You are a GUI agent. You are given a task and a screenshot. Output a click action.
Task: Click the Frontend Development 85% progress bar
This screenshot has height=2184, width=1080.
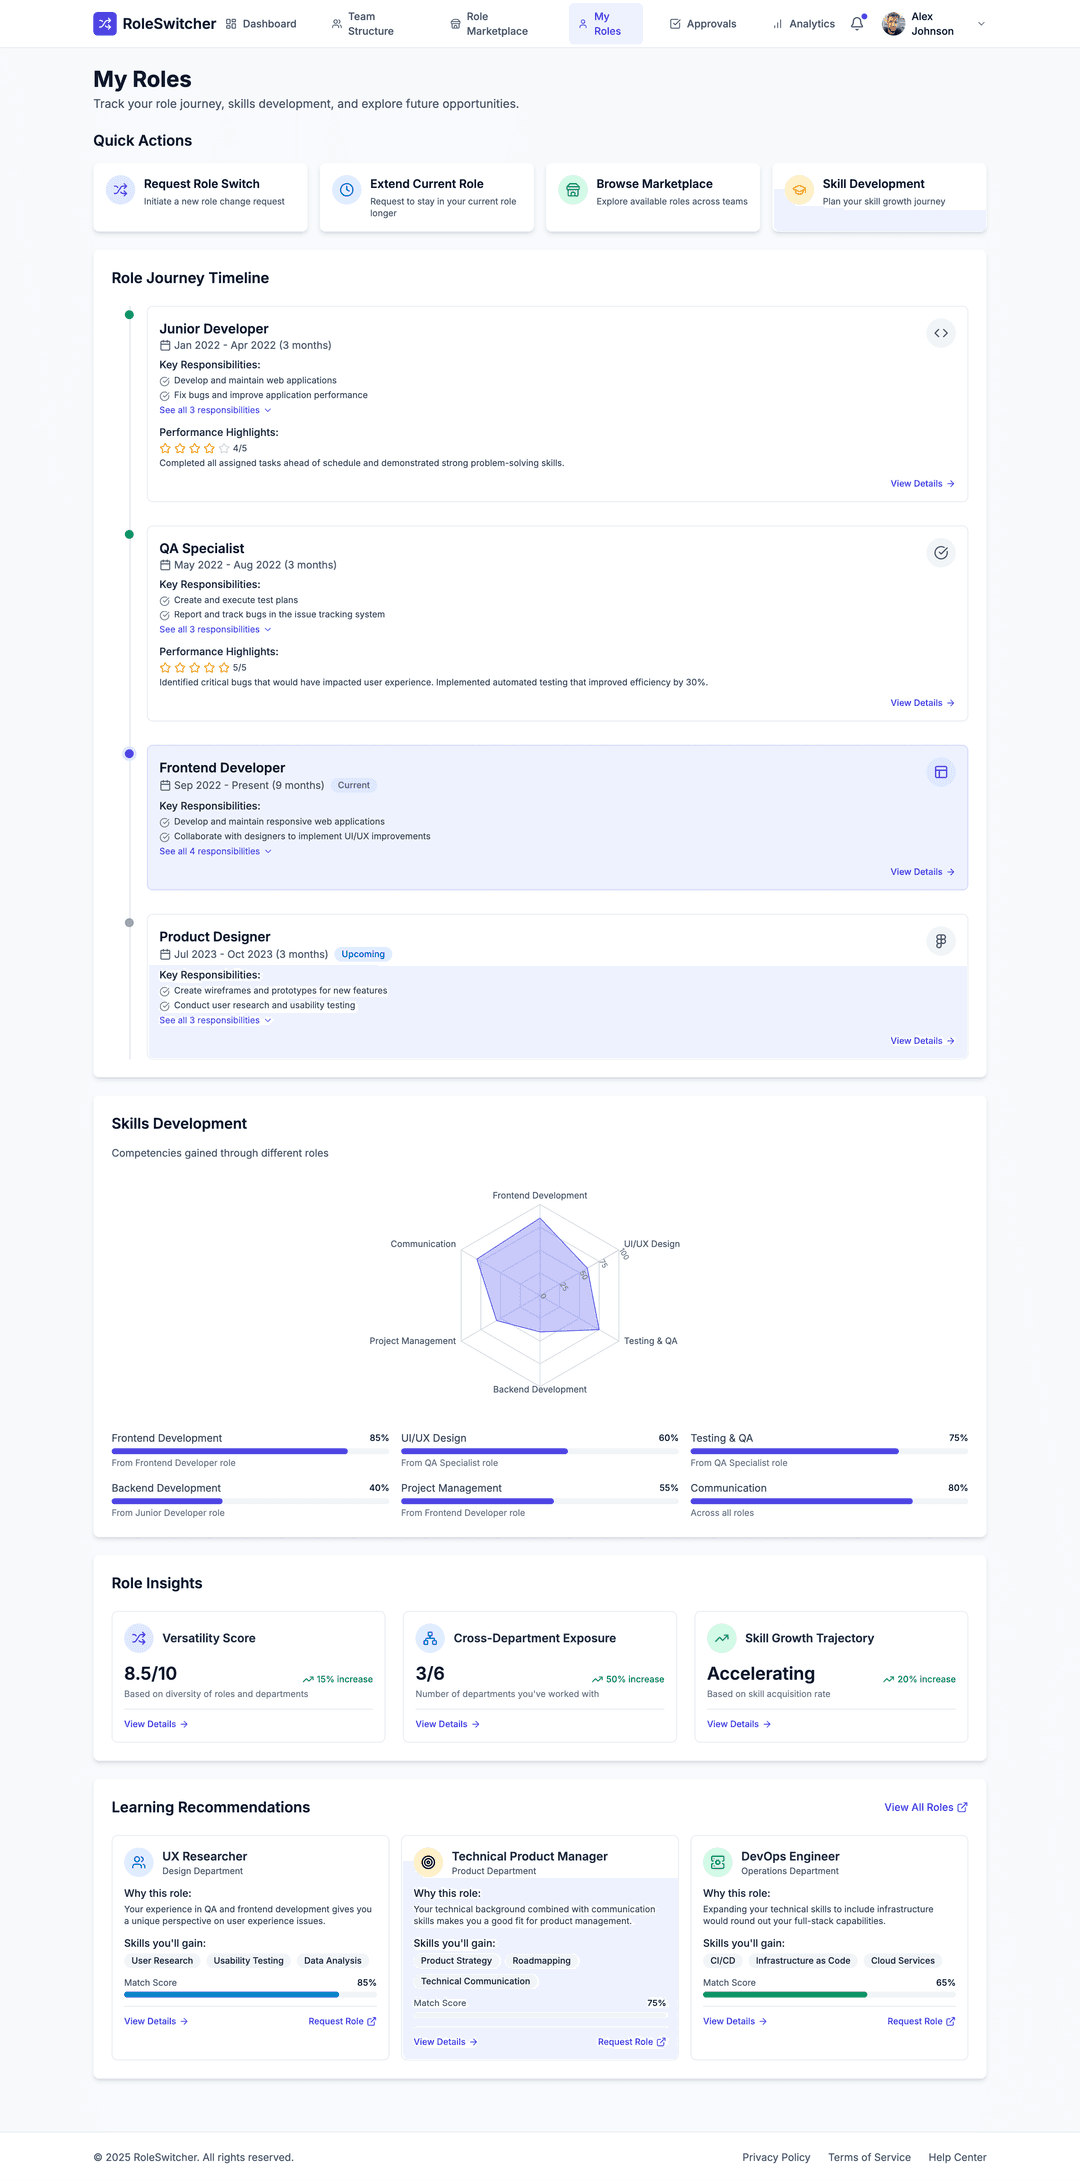[x=250, y=1451]
